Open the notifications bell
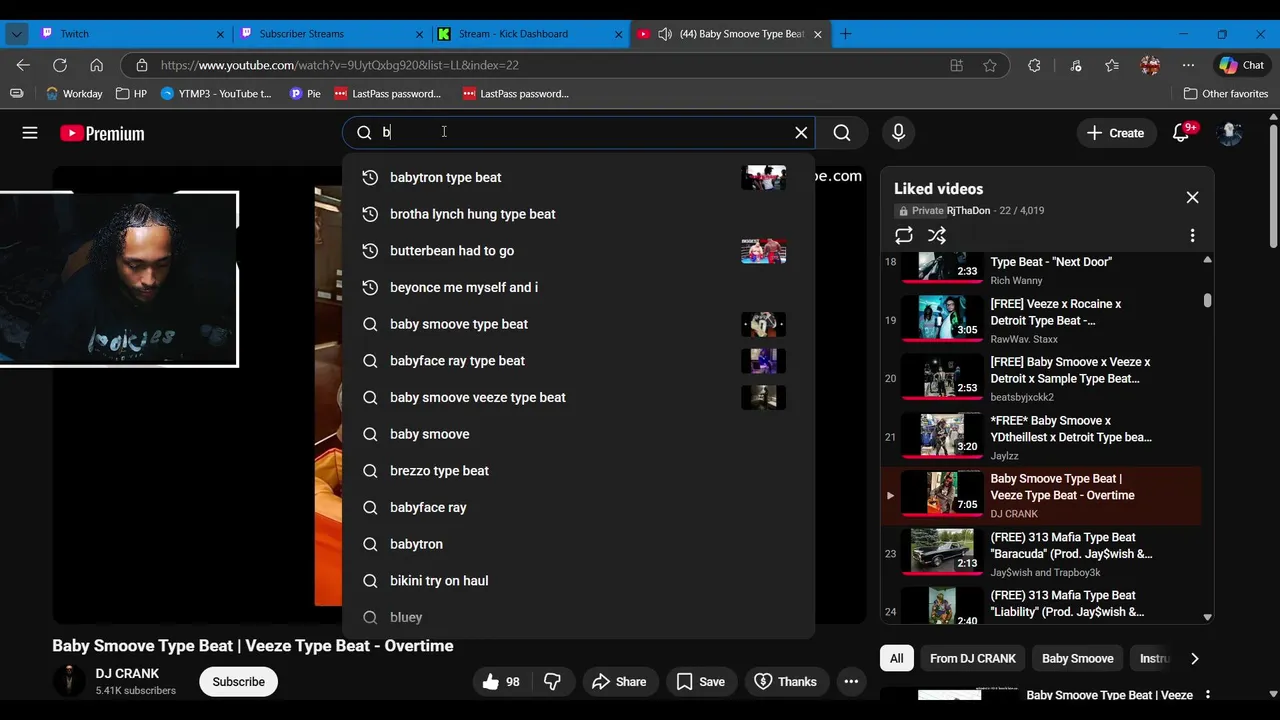The width and height of the screenshot is (1280, 720). tap(1181, 133)
